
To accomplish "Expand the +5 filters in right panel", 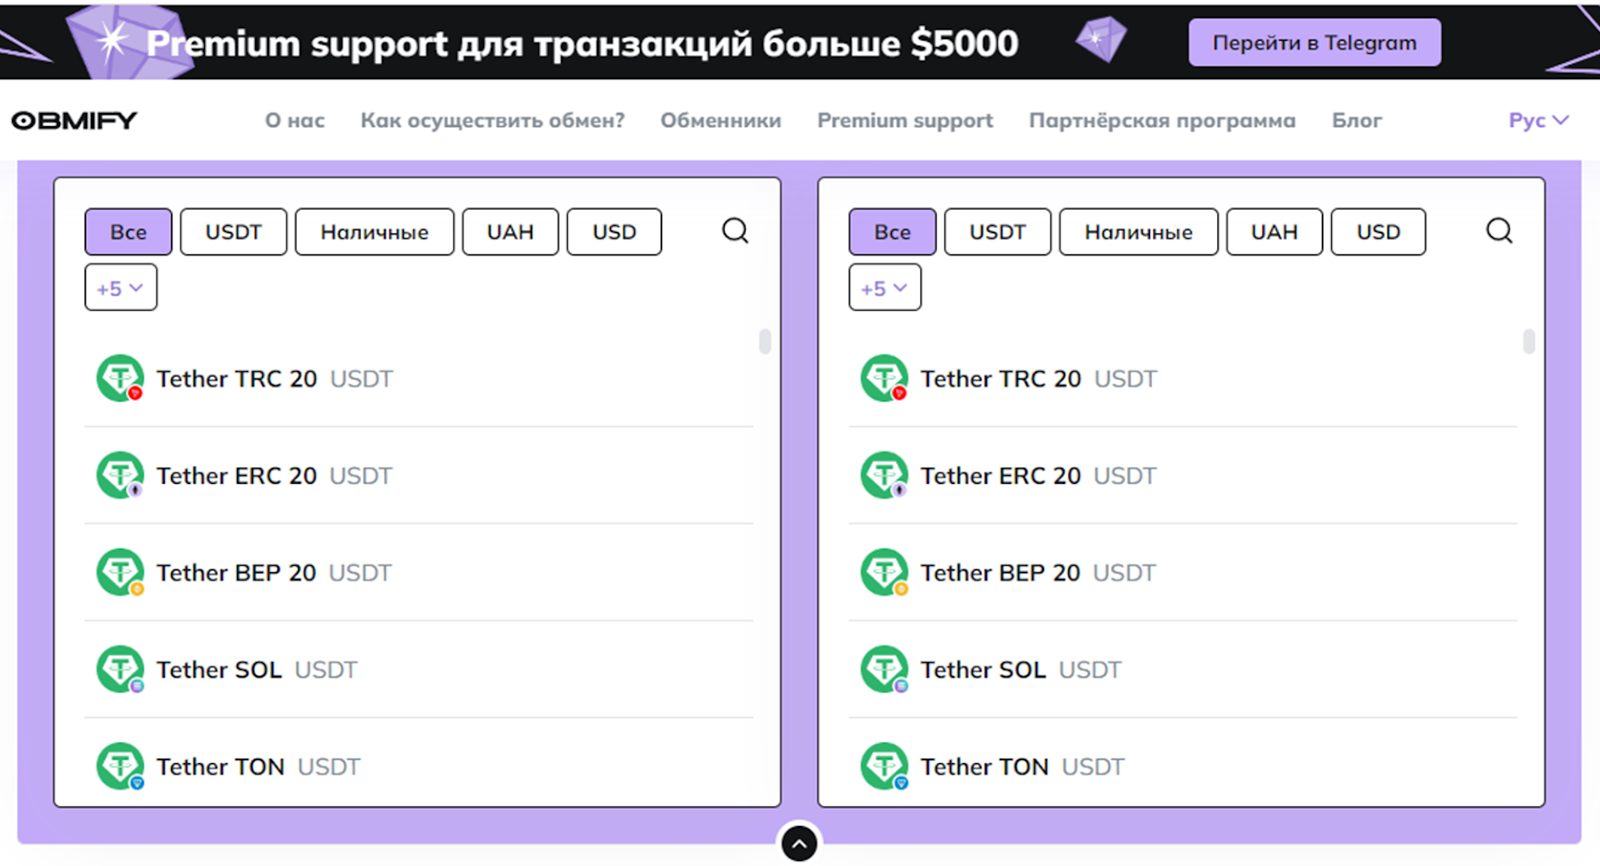I will point(885,288).
